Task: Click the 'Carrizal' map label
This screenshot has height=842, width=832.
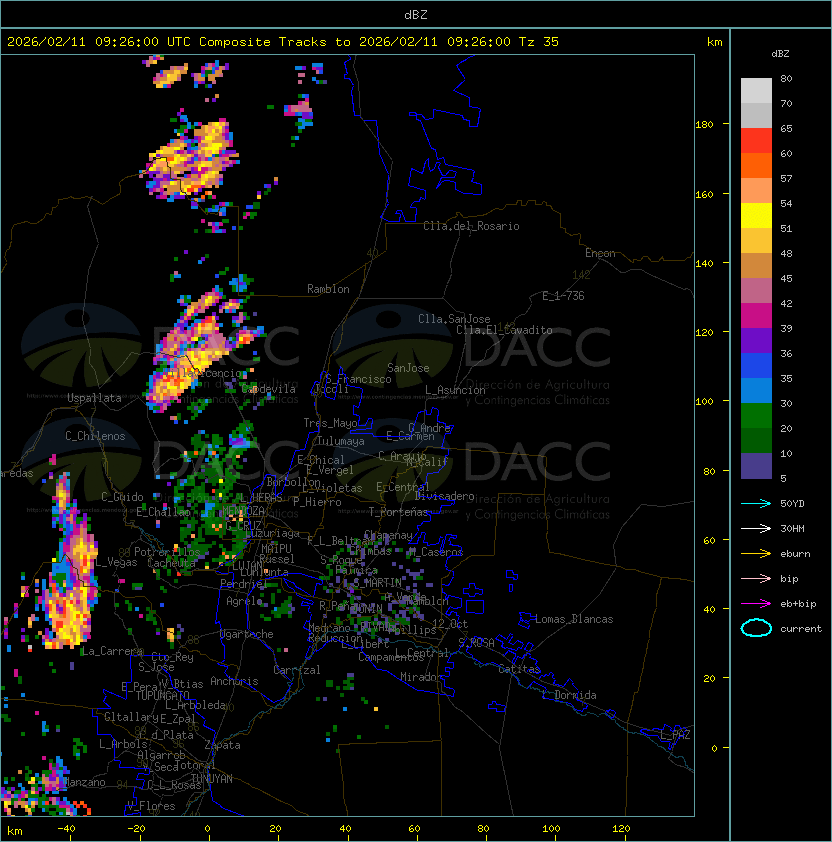Action: pyautogui.click(x=297, y=670)
